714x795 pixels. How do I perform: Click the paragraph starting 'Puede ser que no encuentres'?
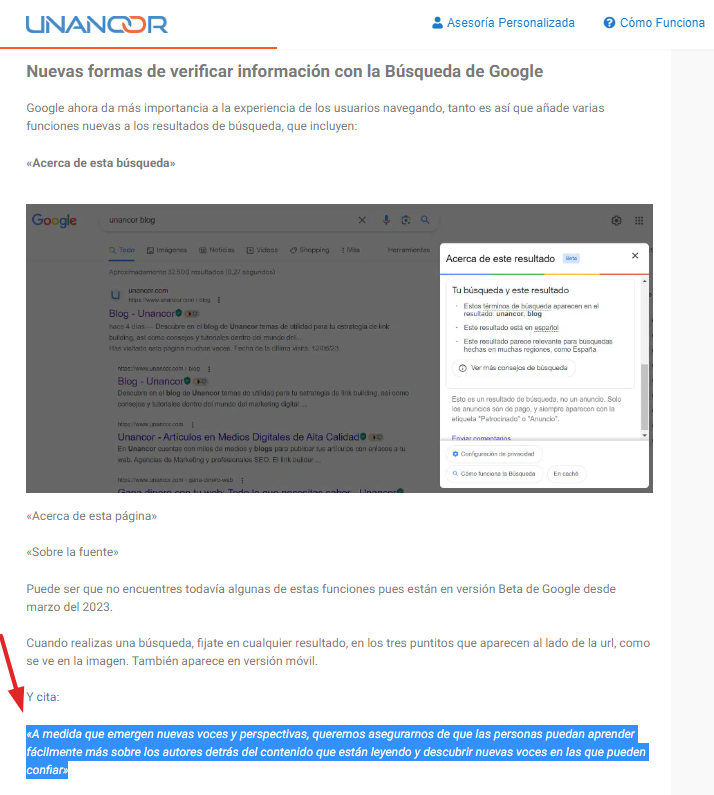321,598
